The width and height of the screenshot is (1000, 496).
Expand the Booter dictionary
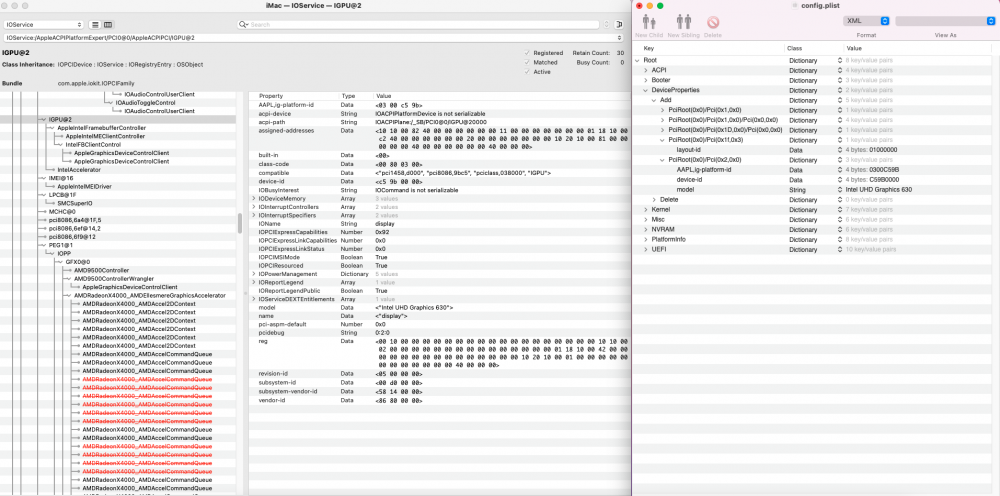(x=646, y=80)
